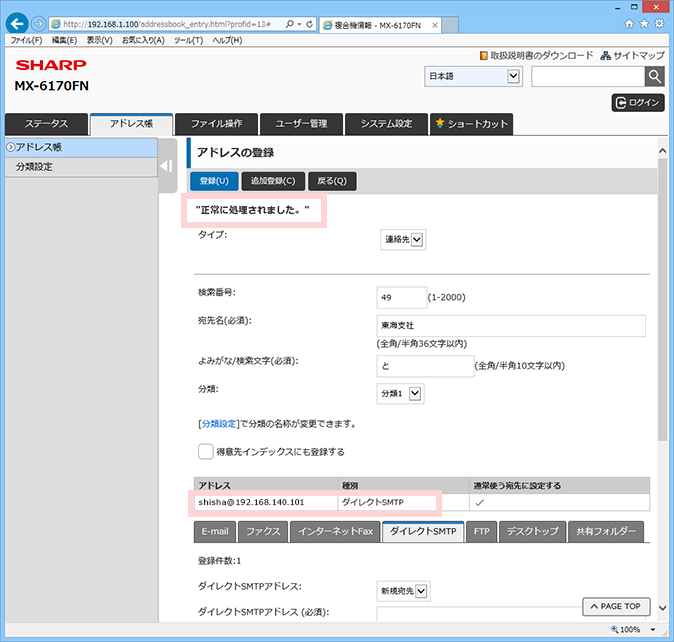
Task: Switch to インターネットFax address tab
Action: point(335,532)
